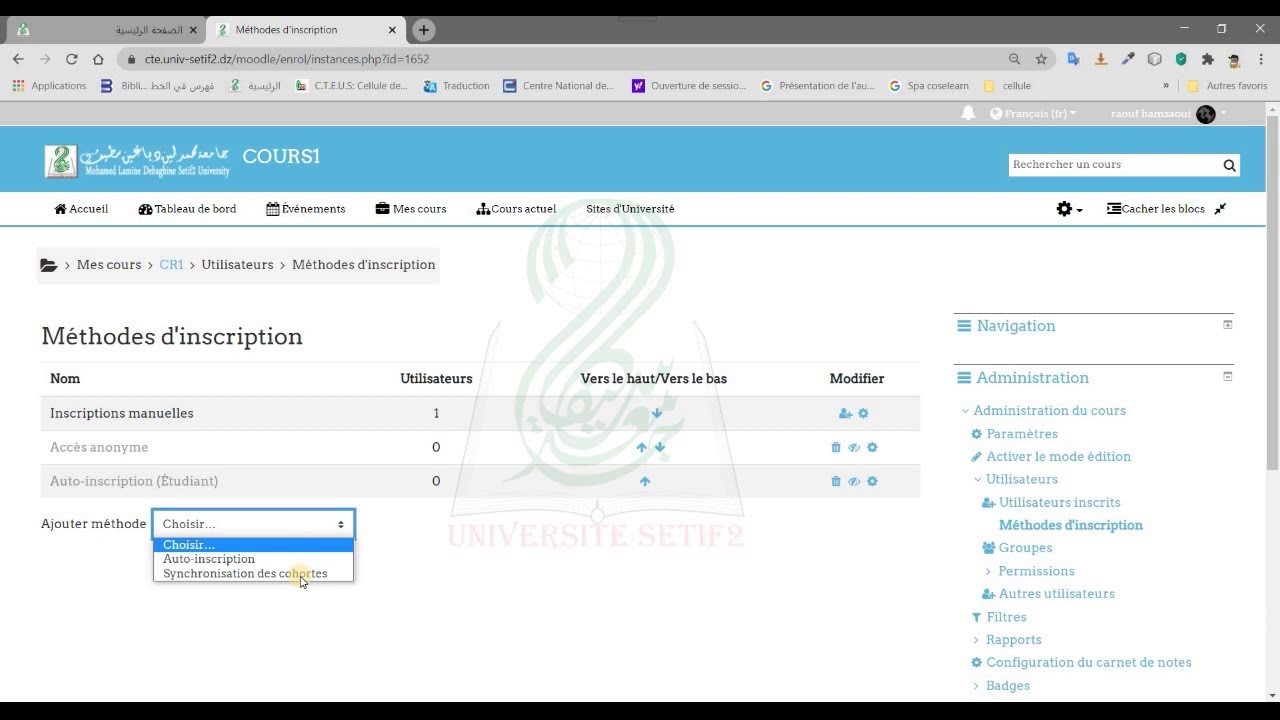Open Événements in the navigation bar
The width and height of the screenshot is (1280, 720).
306,209
